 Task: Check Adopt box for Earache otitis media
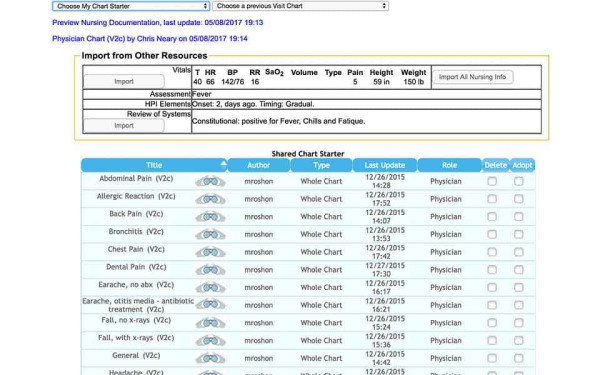click(x=518, y=305)
